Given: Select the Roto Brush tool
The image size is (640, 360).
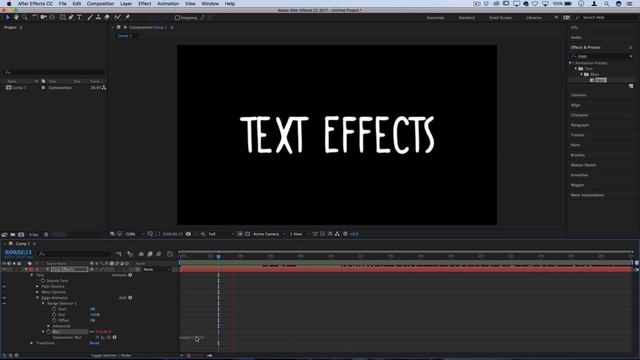Looking at the screenshot, I should (118, 18).
